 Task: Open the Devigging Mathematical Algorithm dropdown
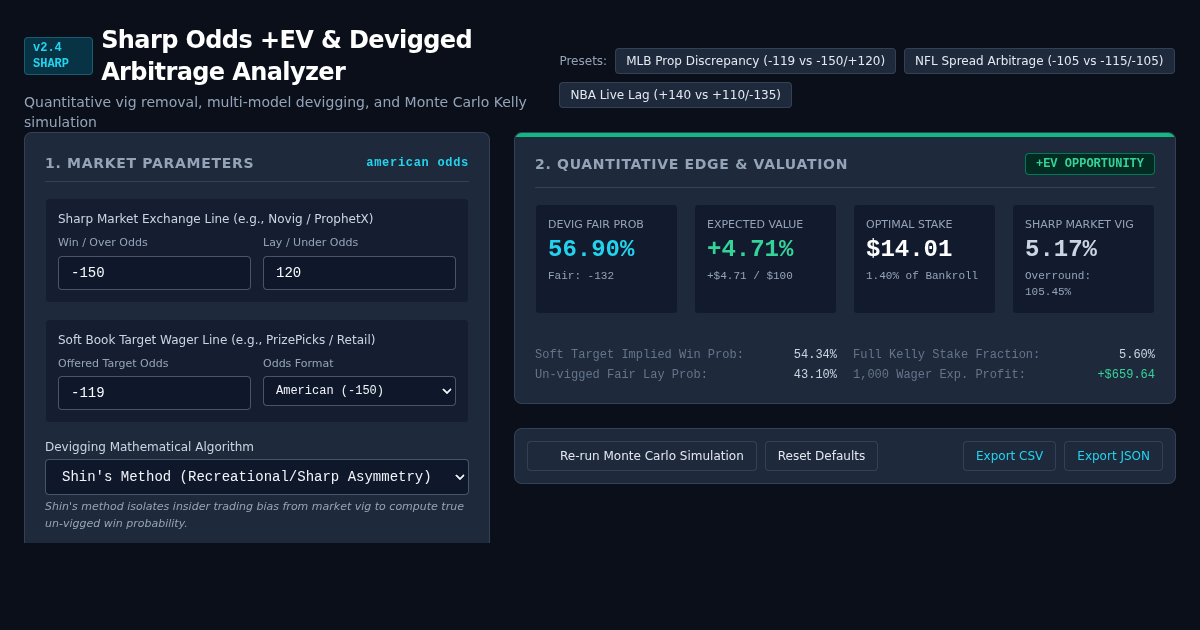tap(257, 477)
